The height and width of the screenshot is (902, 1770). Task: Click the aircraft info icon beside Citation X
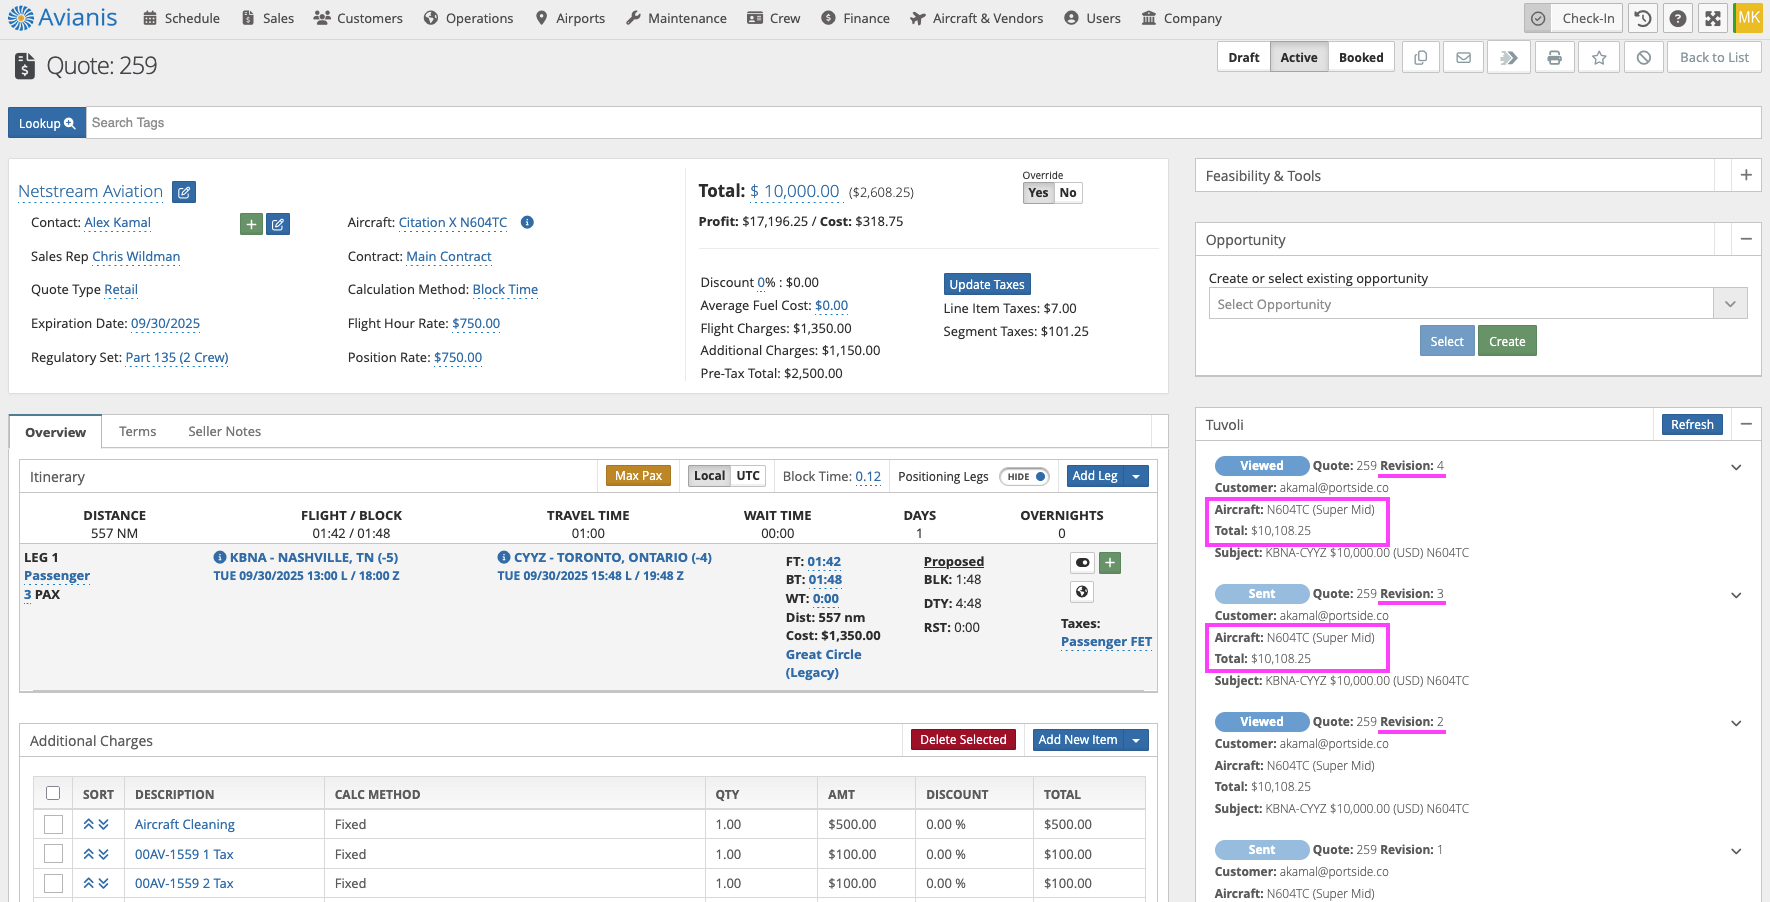pyautogui.click(x=527, y=223)
